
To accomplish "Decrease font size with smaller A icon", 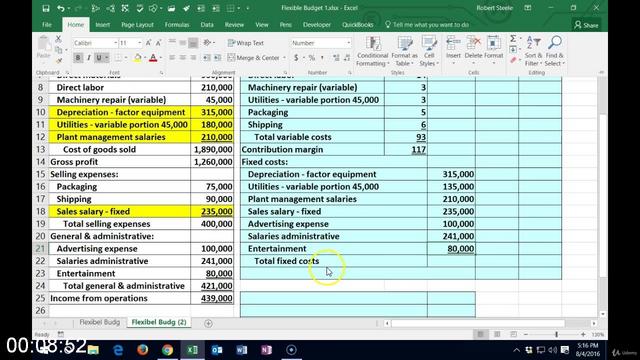I will pos(158,43).
